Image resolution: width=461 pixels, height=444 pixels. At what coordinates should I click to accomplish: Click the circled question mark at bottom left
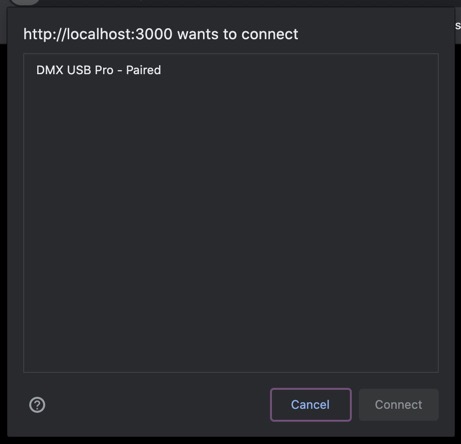pos(37,405)
